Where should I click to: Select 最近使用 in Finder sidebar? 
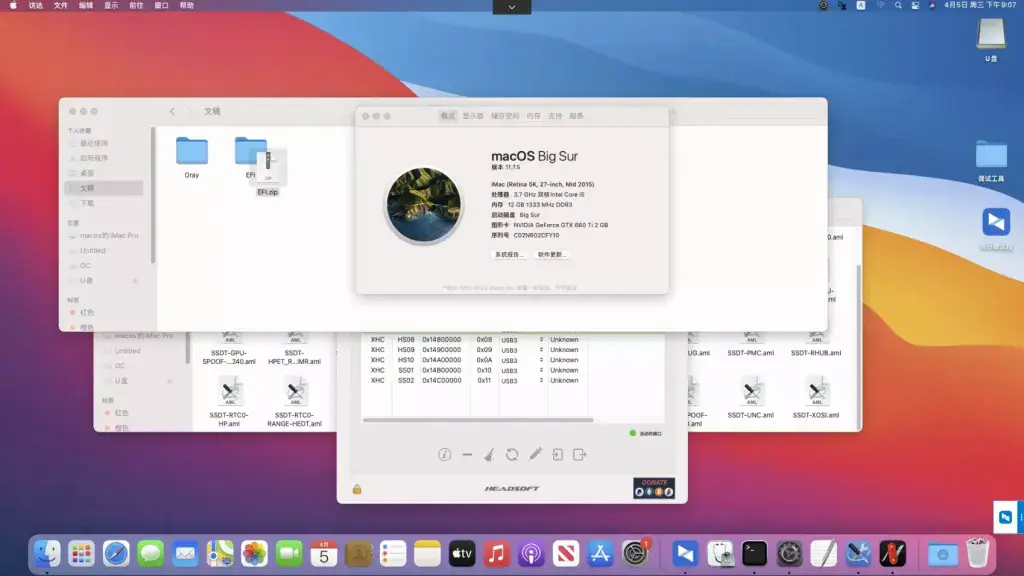click(x=94, y=143)
